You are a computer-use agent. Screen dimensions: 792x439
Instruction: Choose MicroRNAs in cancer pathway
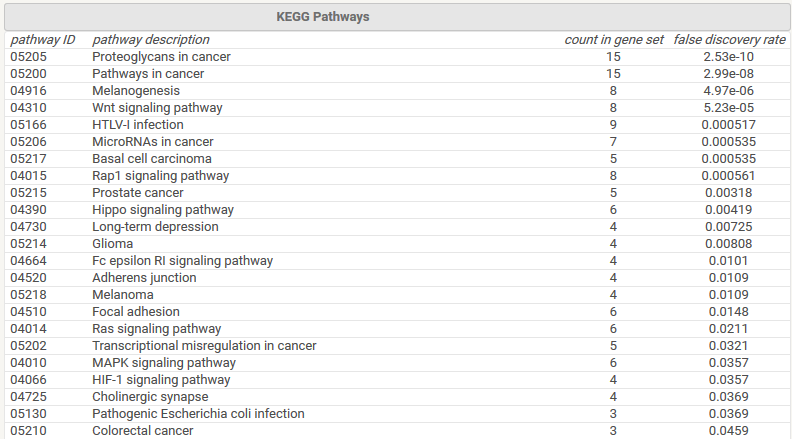tap(153, 142)
